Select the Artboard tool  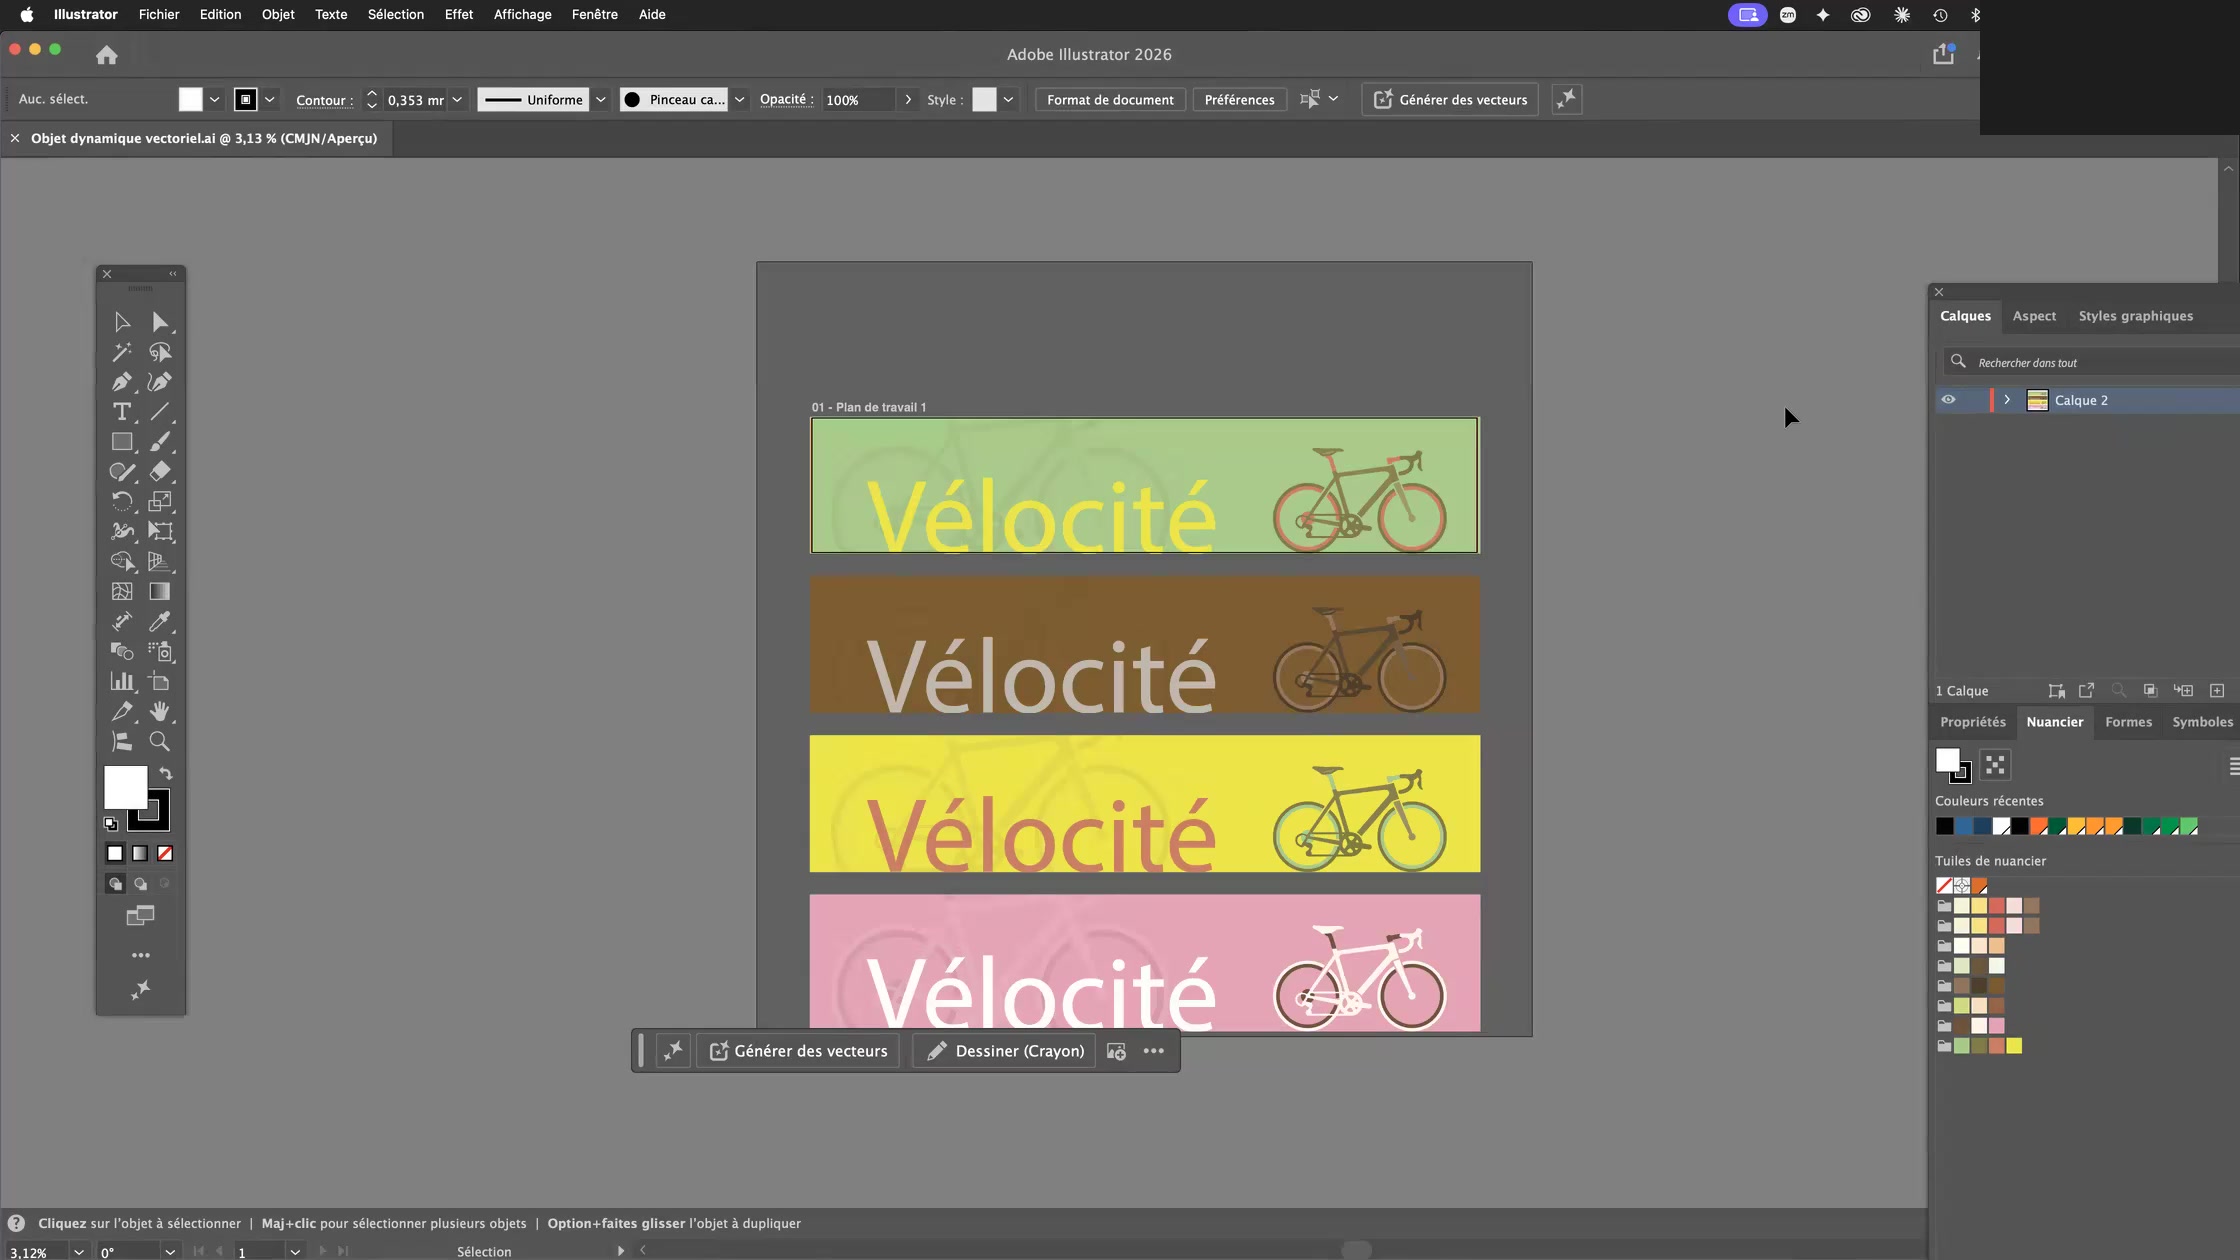(160, 682)
